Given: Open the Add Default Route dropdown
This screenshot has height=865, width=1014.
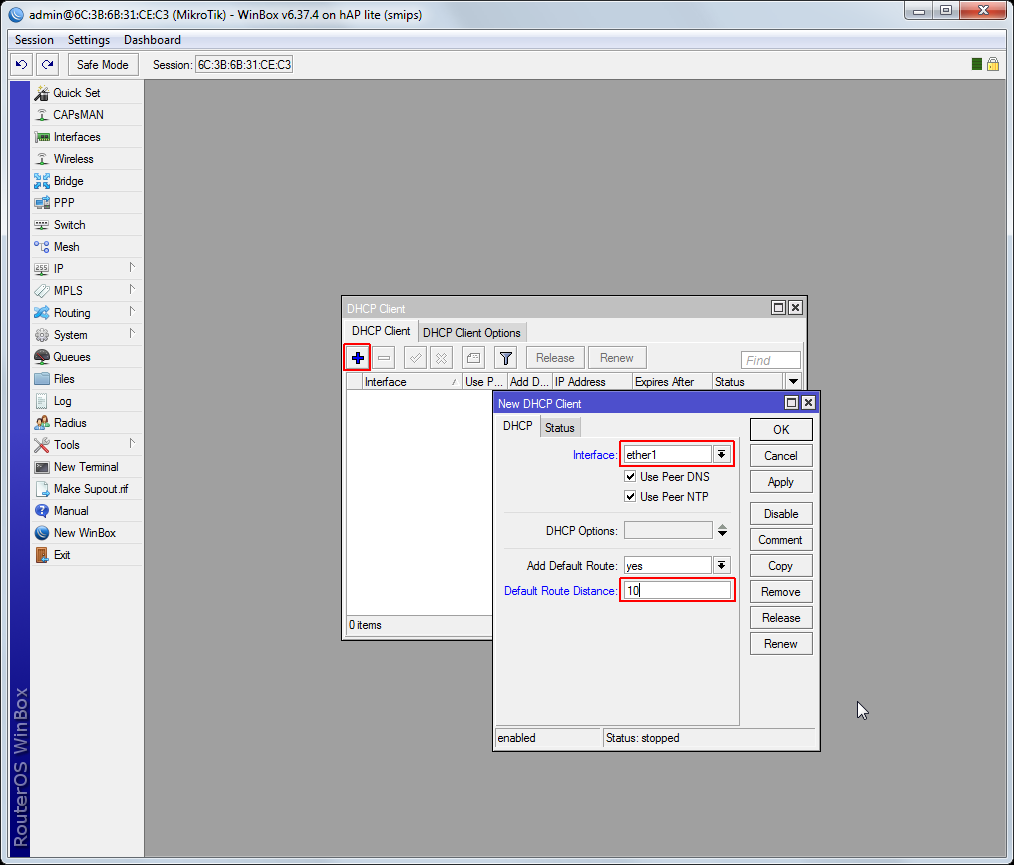Looking at the screenshot, I should tap(721, 566).
